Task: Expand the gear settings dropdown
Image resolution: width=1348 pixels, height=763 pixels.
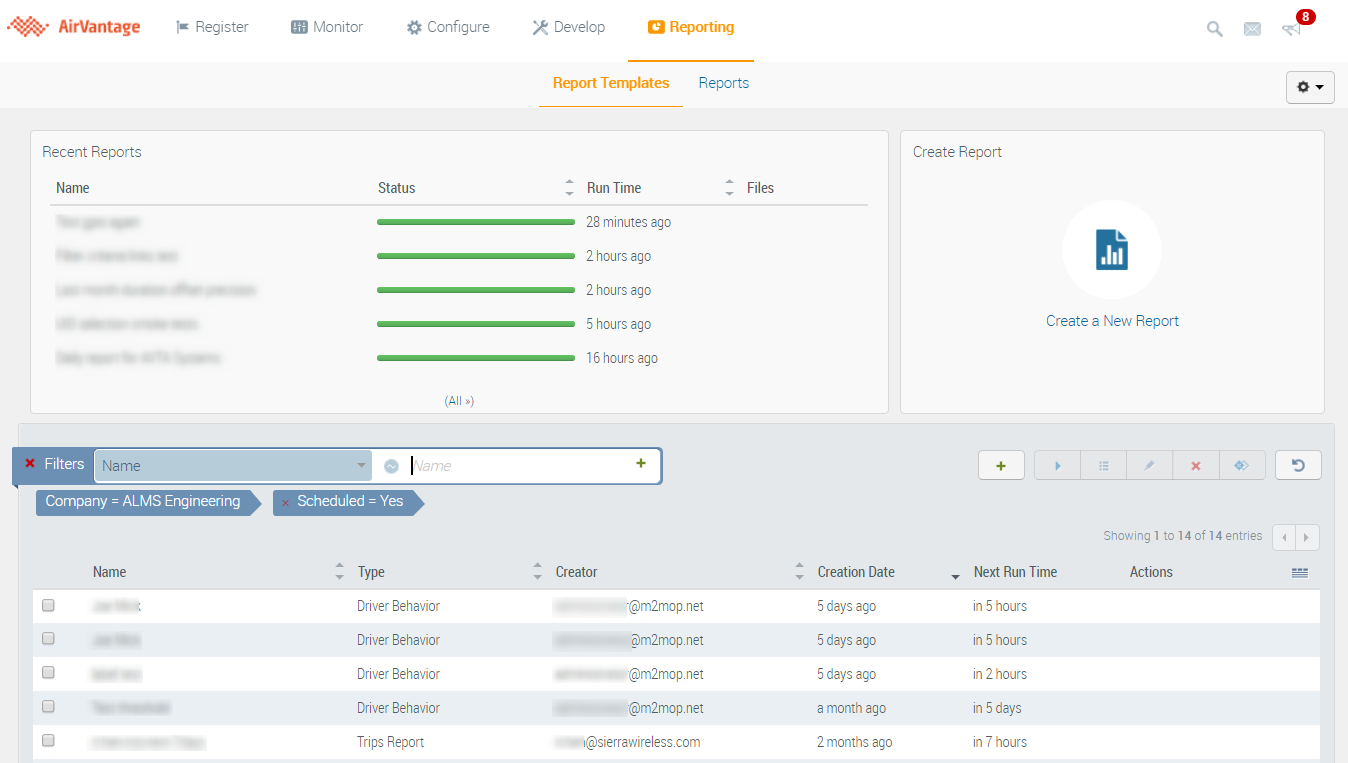Action: coord(1309,87)
